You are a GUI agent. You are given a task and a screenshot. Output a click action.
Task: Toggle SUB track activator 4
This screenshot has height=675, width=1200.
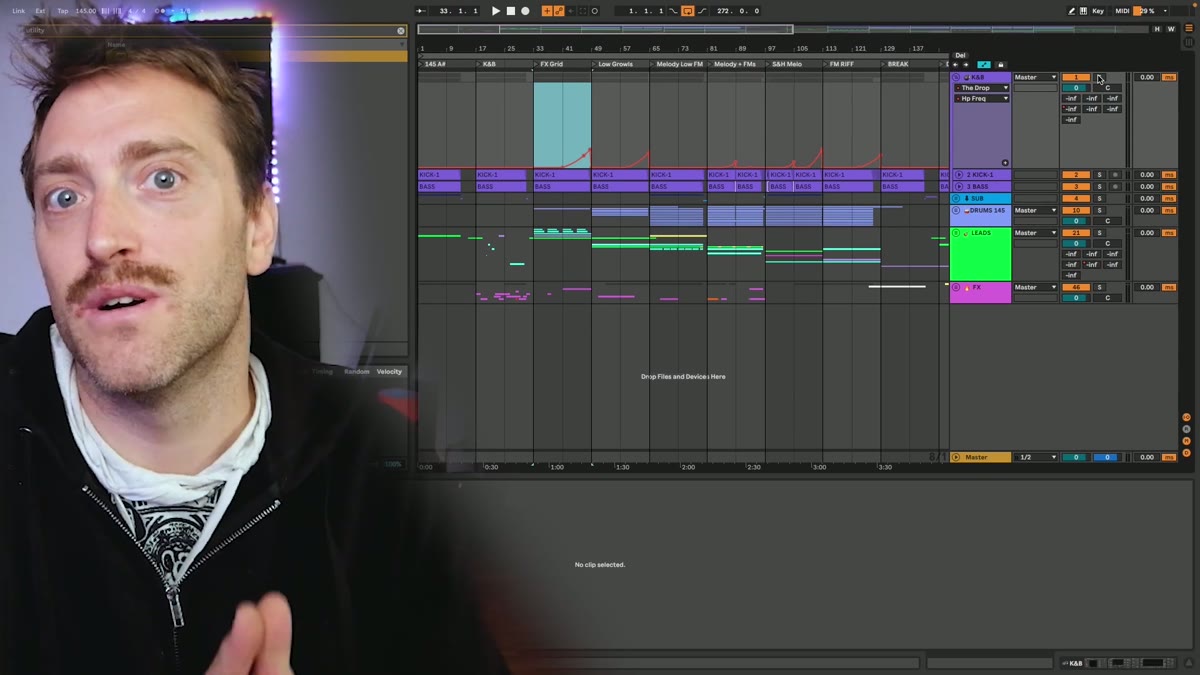tap(1076, 199)
